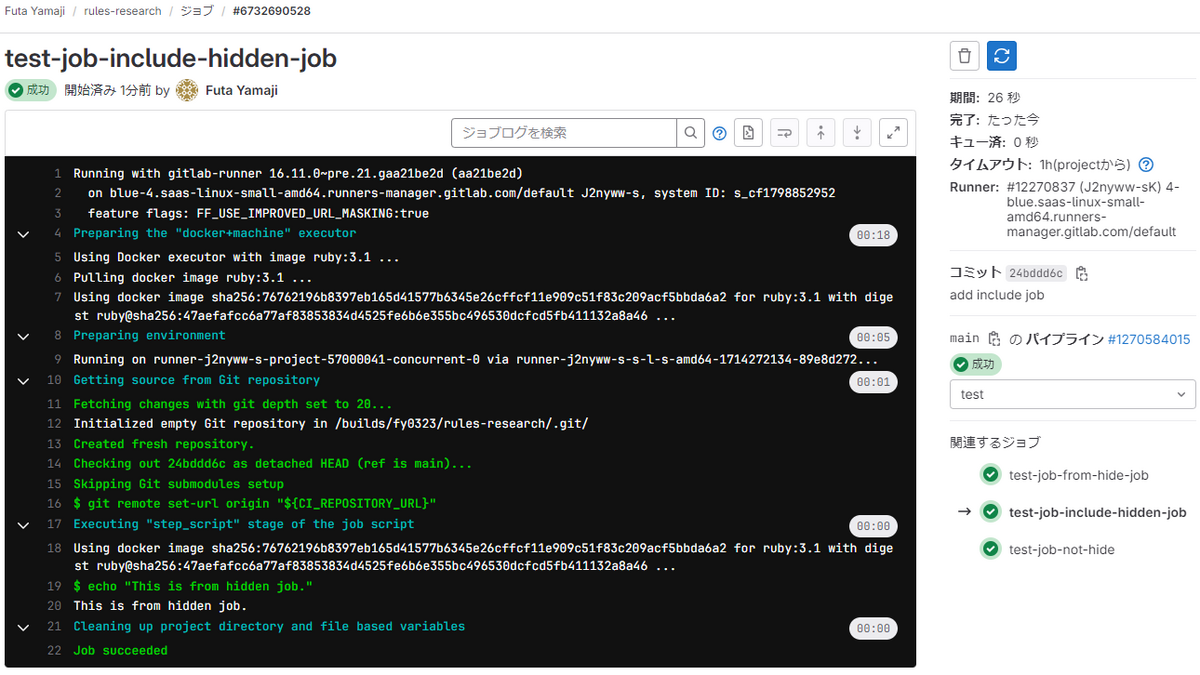Open related job test-job-from-hide-job

tap(1078, 475)
